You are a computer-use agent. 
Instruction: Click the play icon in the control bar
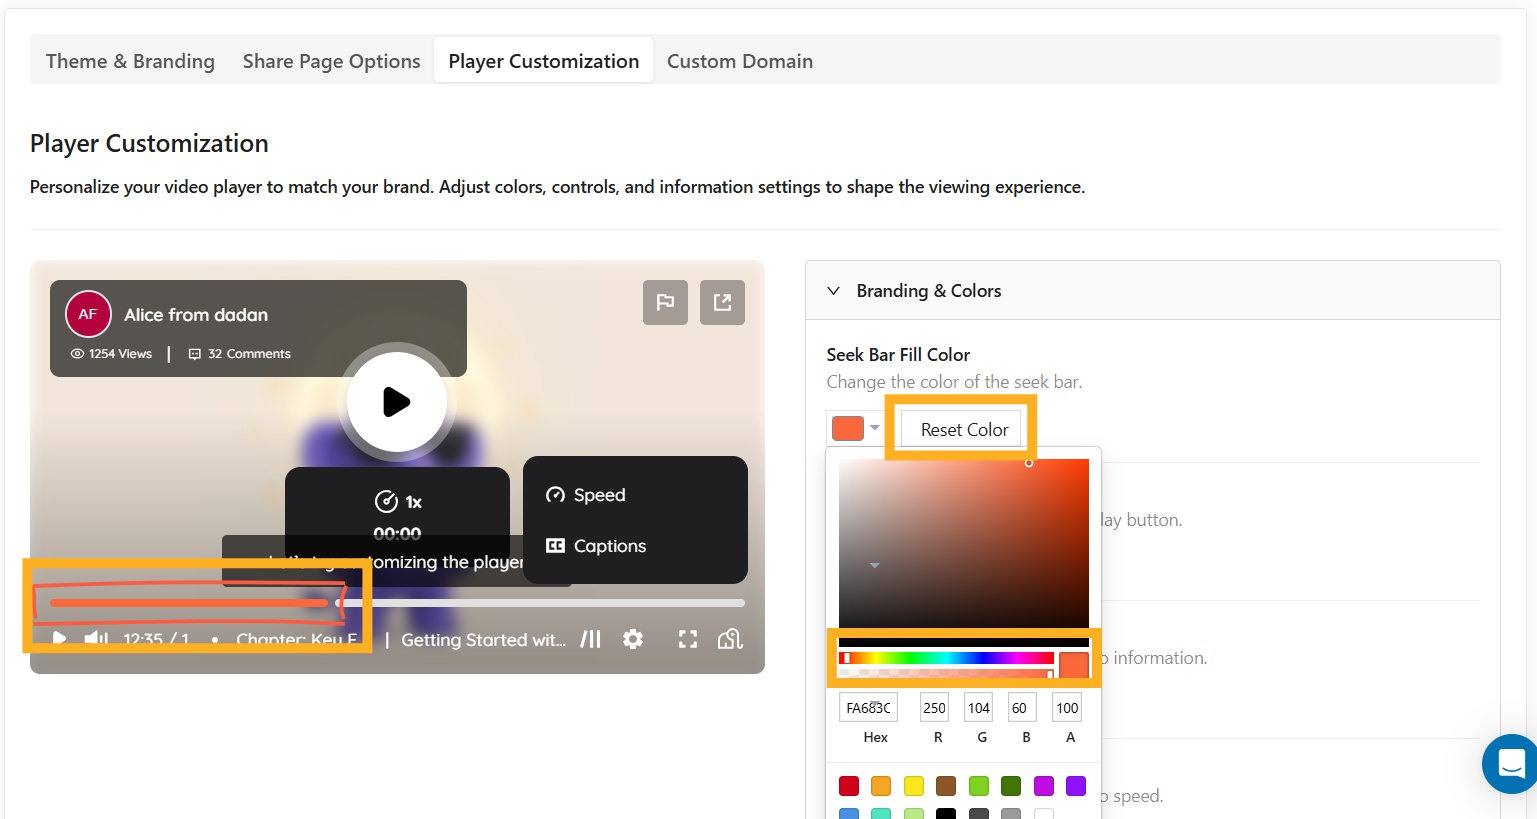tap(58, 638)
